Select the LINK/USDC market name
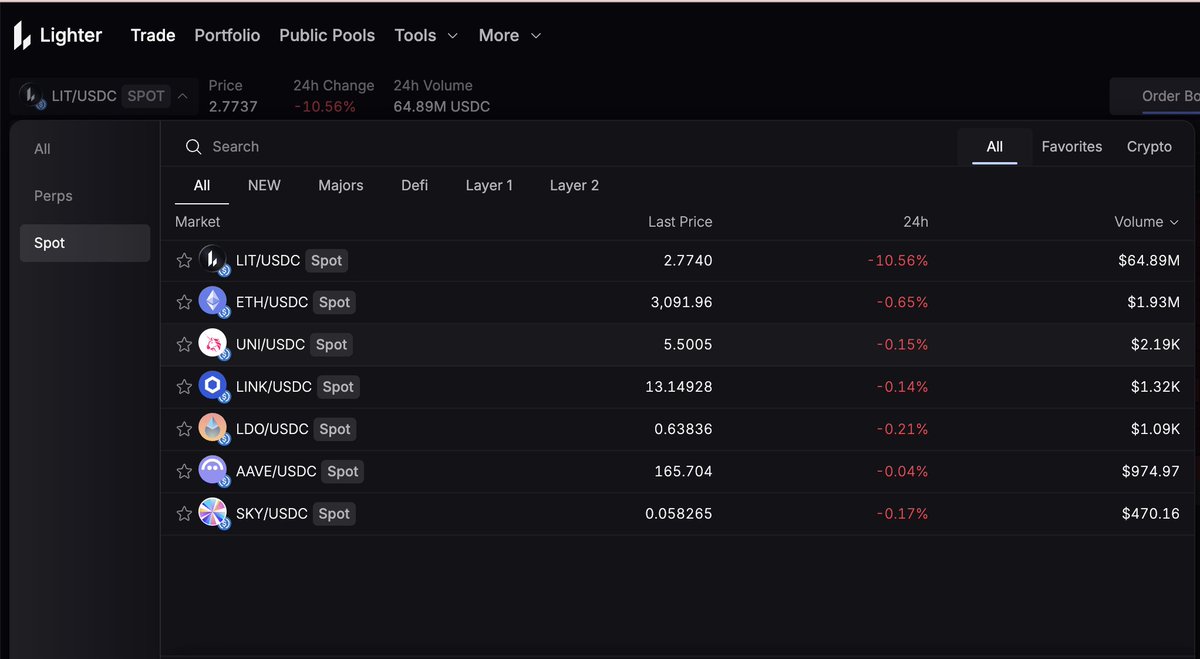Image resolution: width=1200 pixels, height=659 pixels. pos(274,386)
